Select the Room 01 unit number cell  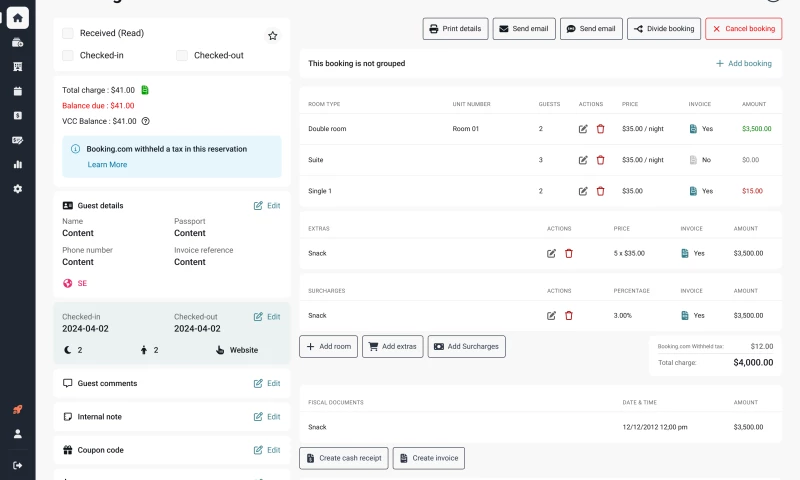[465, 129]
